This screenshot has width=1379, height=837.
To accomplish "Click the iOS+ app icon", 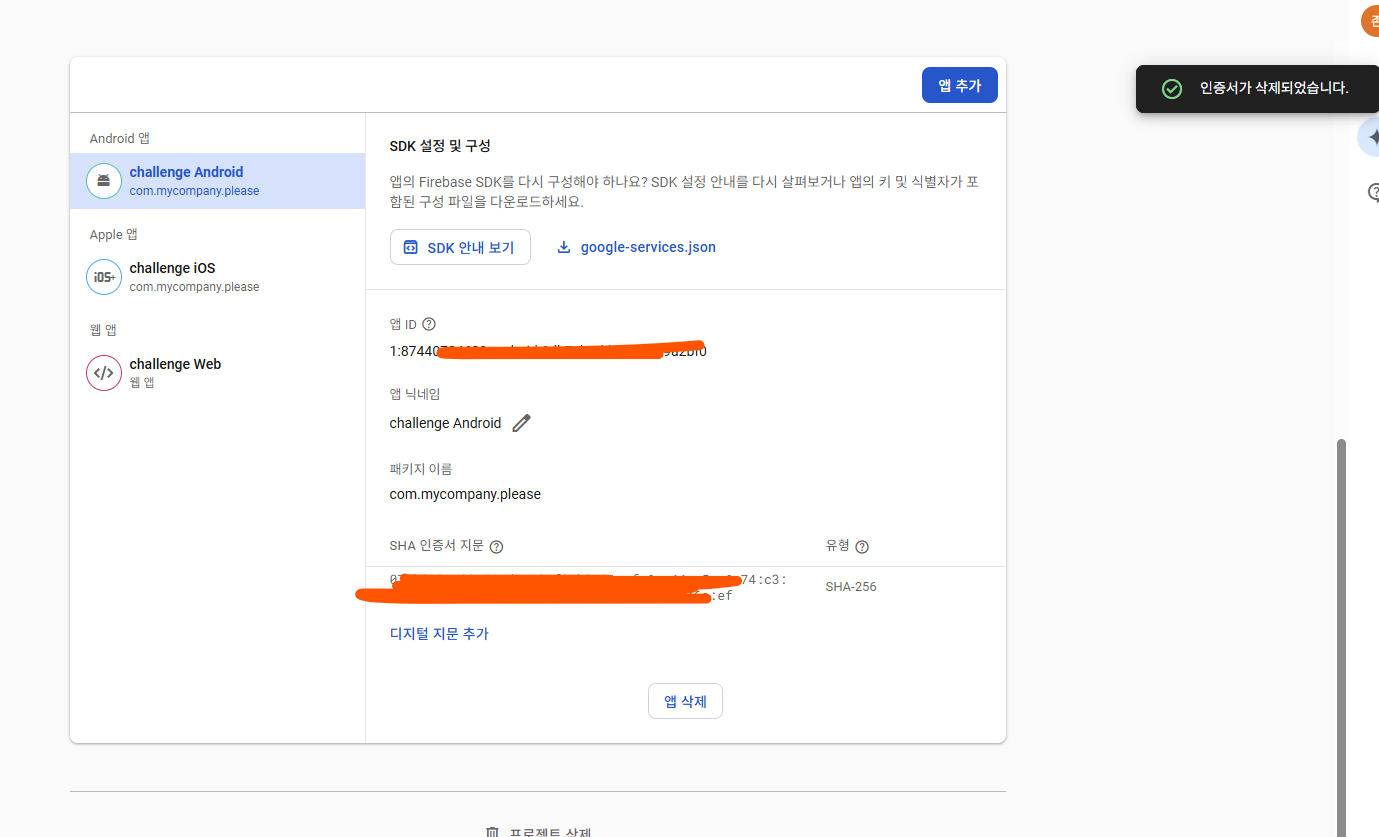I will coord(104,277).
